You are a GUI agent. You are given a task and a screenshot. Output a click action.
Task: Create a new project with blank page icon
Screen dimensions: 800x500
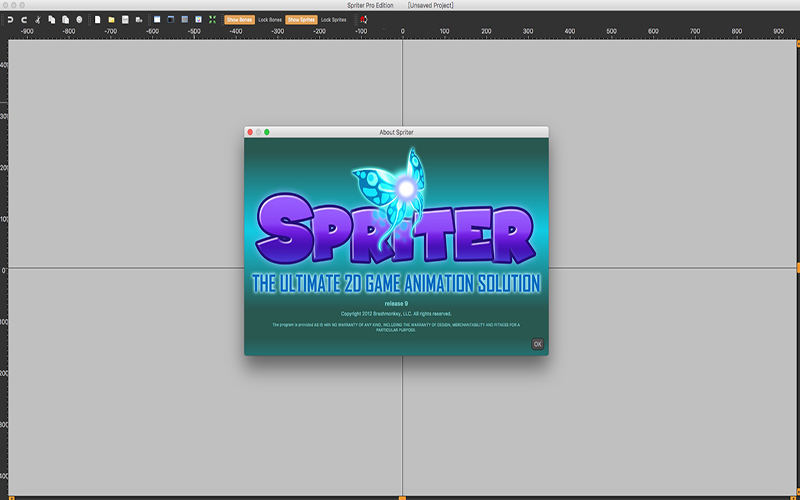(97, 20)
